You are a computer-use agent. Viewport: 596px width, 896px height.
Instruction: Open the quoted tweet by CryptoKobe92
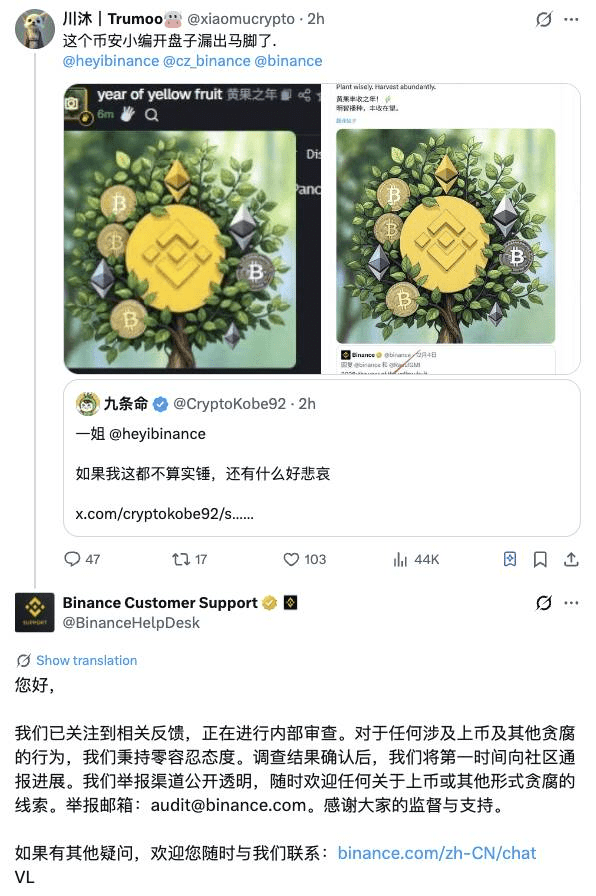[x=322, y=458]
